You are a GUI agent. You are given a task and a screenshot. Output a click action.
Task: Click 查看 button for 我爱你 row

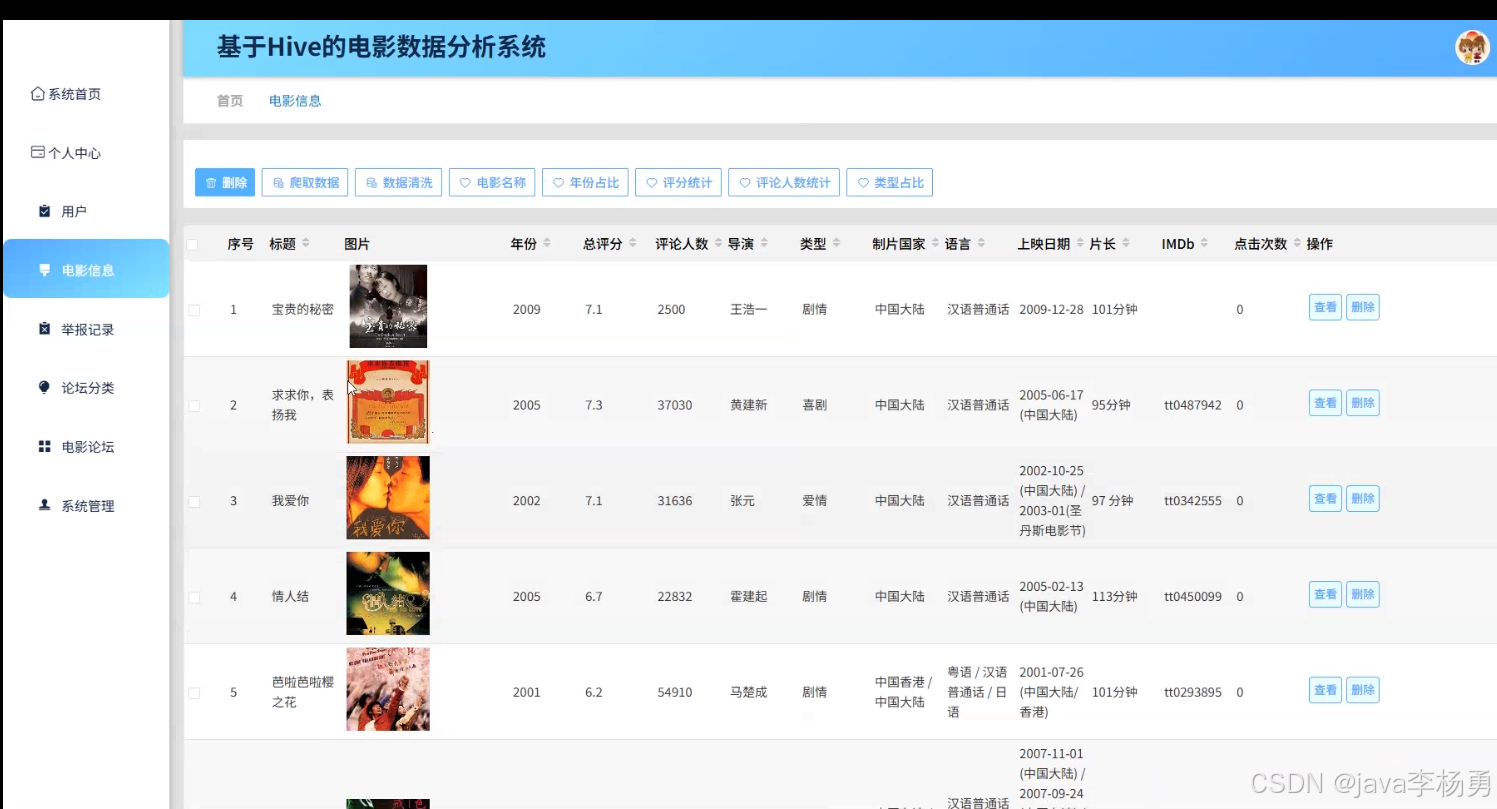coord(1325,498)
